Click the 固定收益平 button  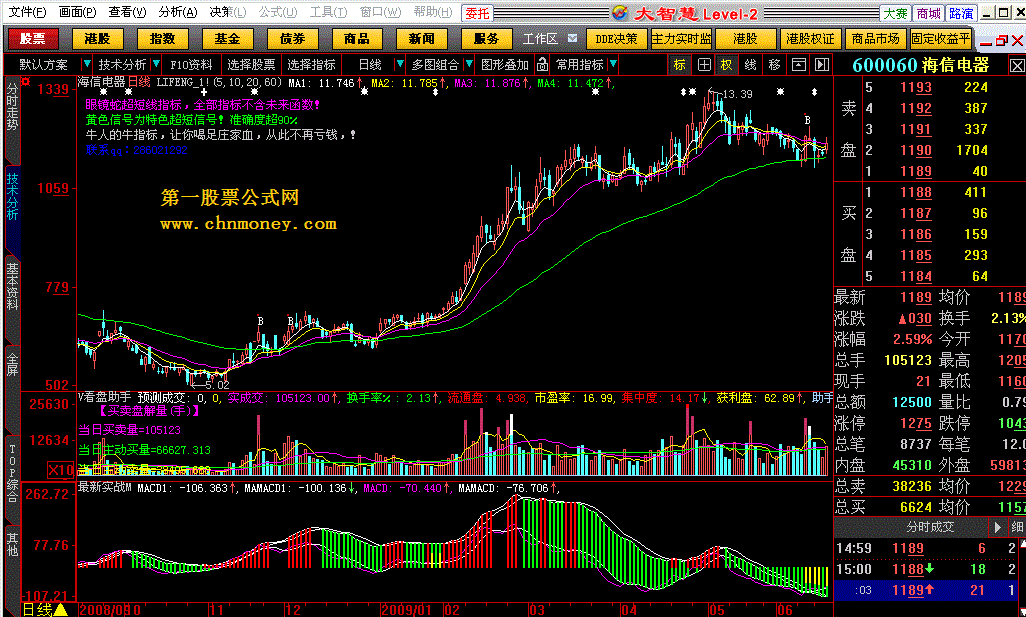[940, 39]
